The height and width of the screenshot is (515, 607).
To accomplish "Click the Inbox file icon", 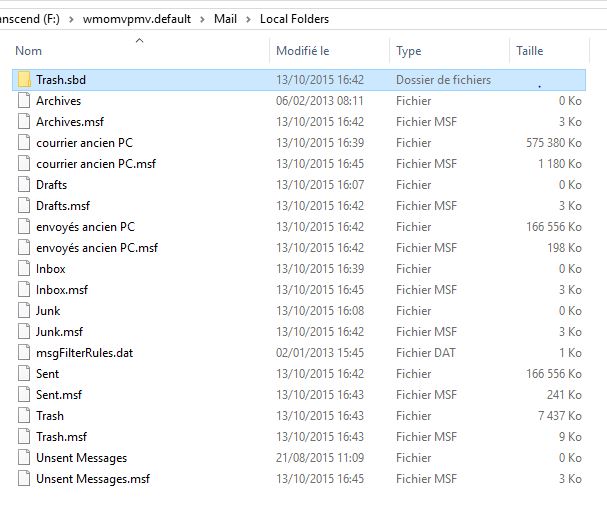I will [24, 269].
